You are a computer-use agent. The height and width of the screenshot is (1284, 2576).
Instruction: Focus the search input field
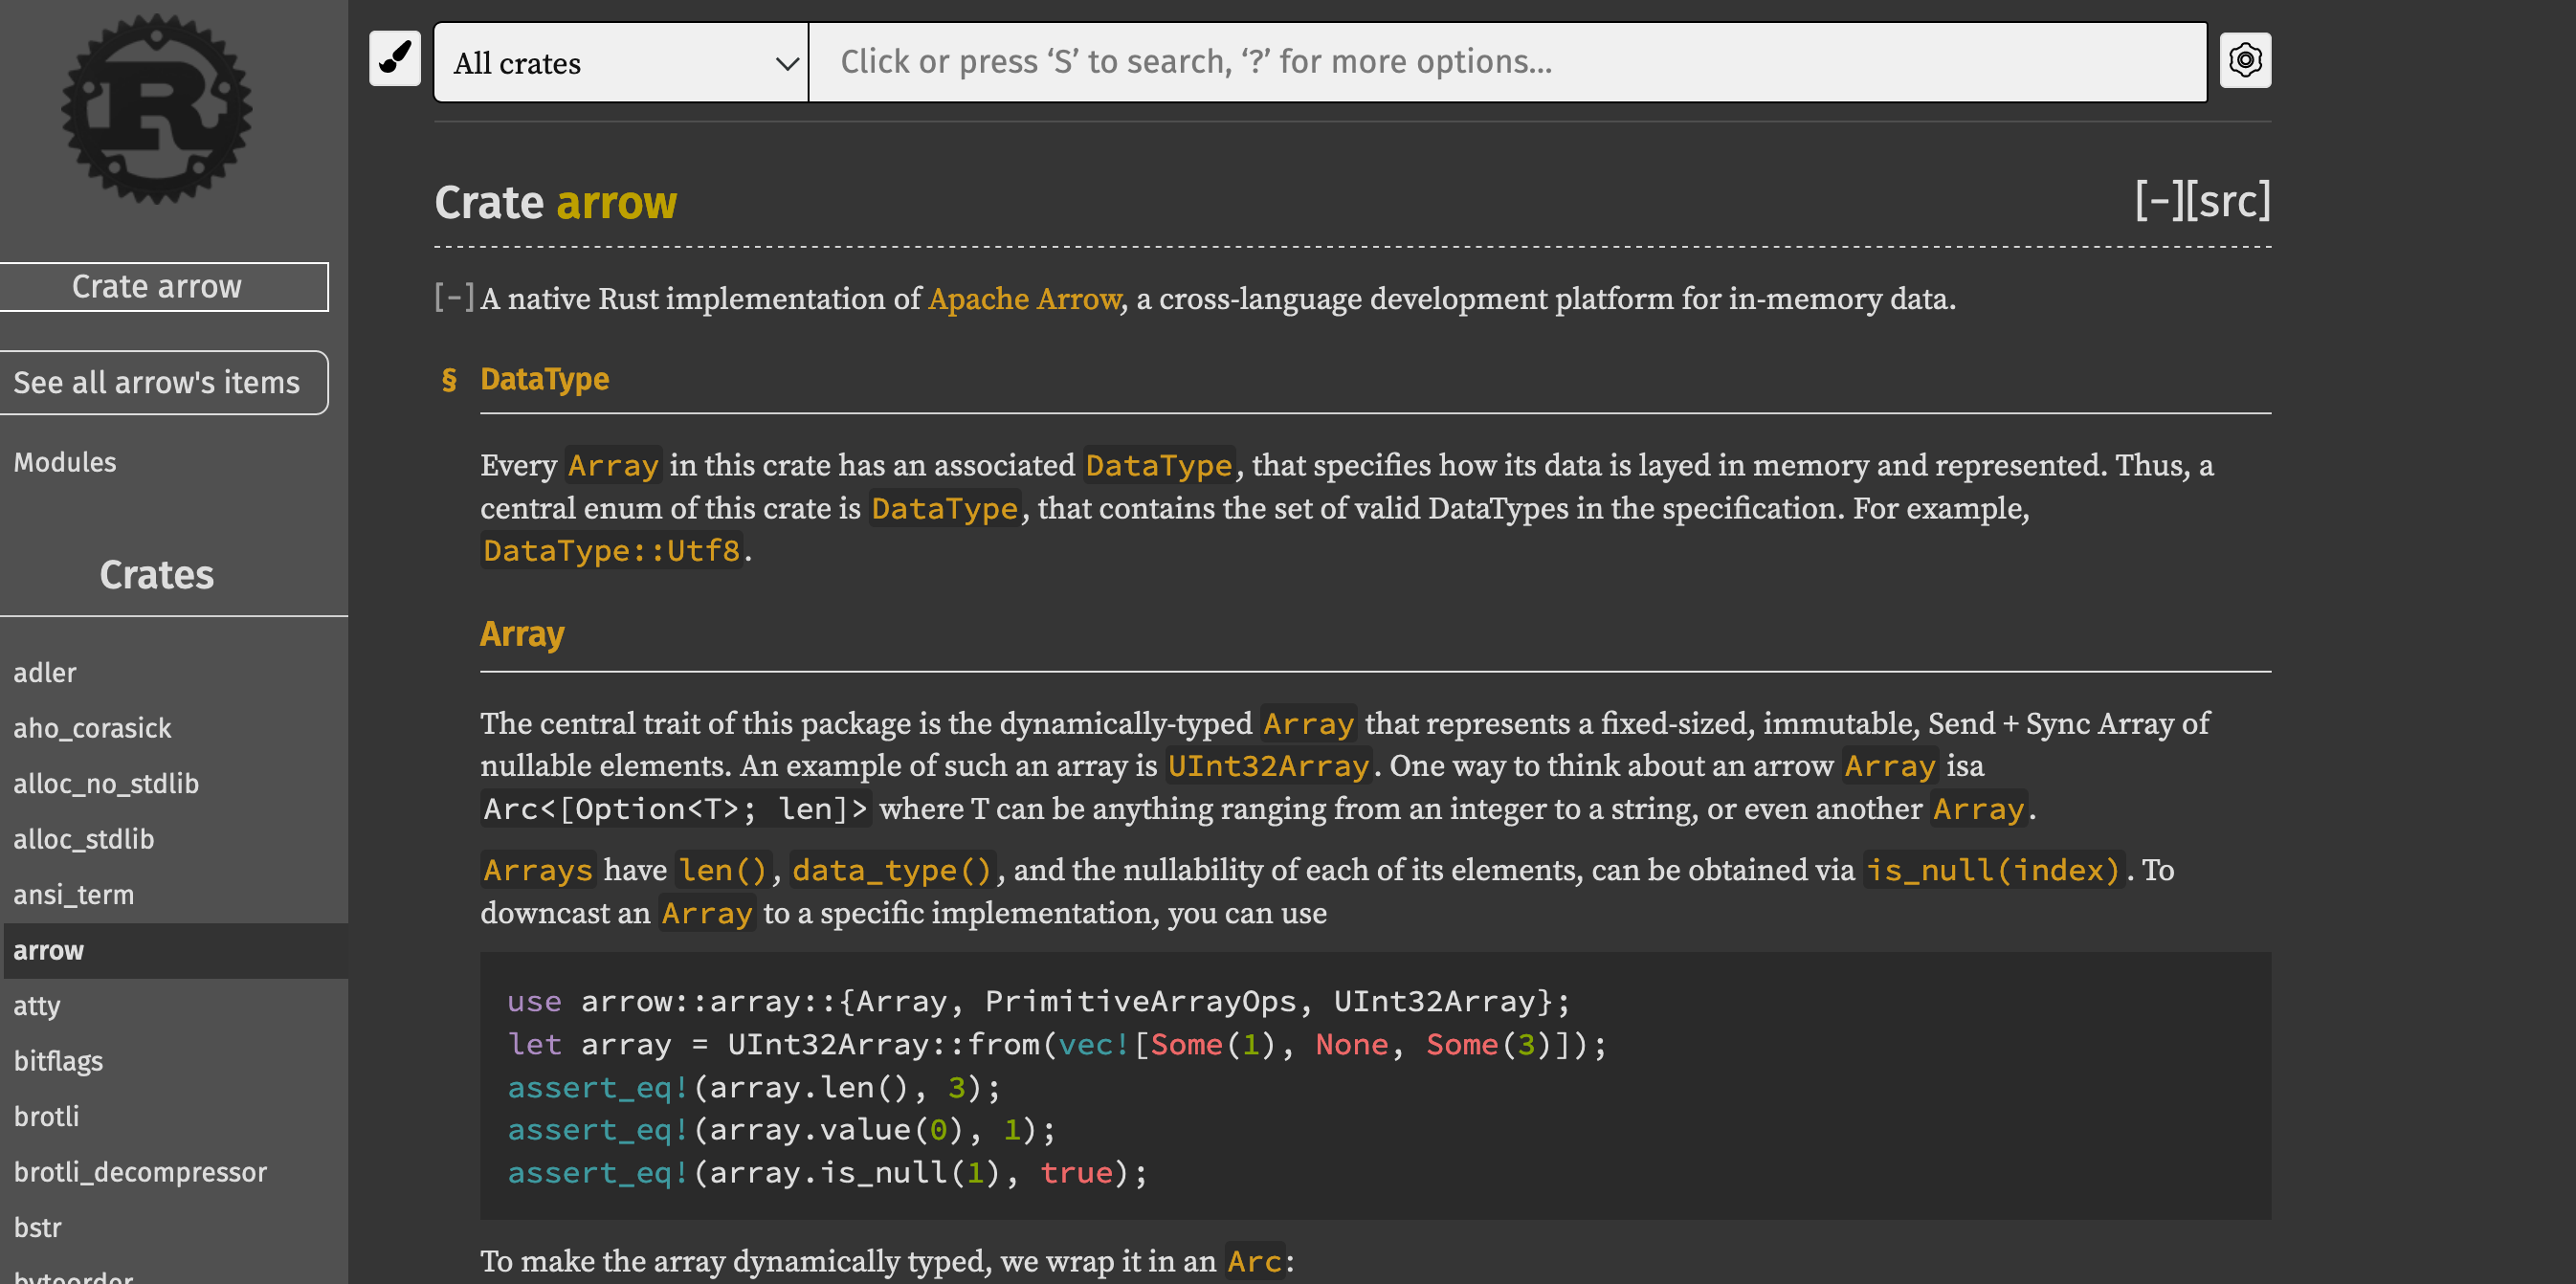pyautogui.click(x=1507, y=62)
